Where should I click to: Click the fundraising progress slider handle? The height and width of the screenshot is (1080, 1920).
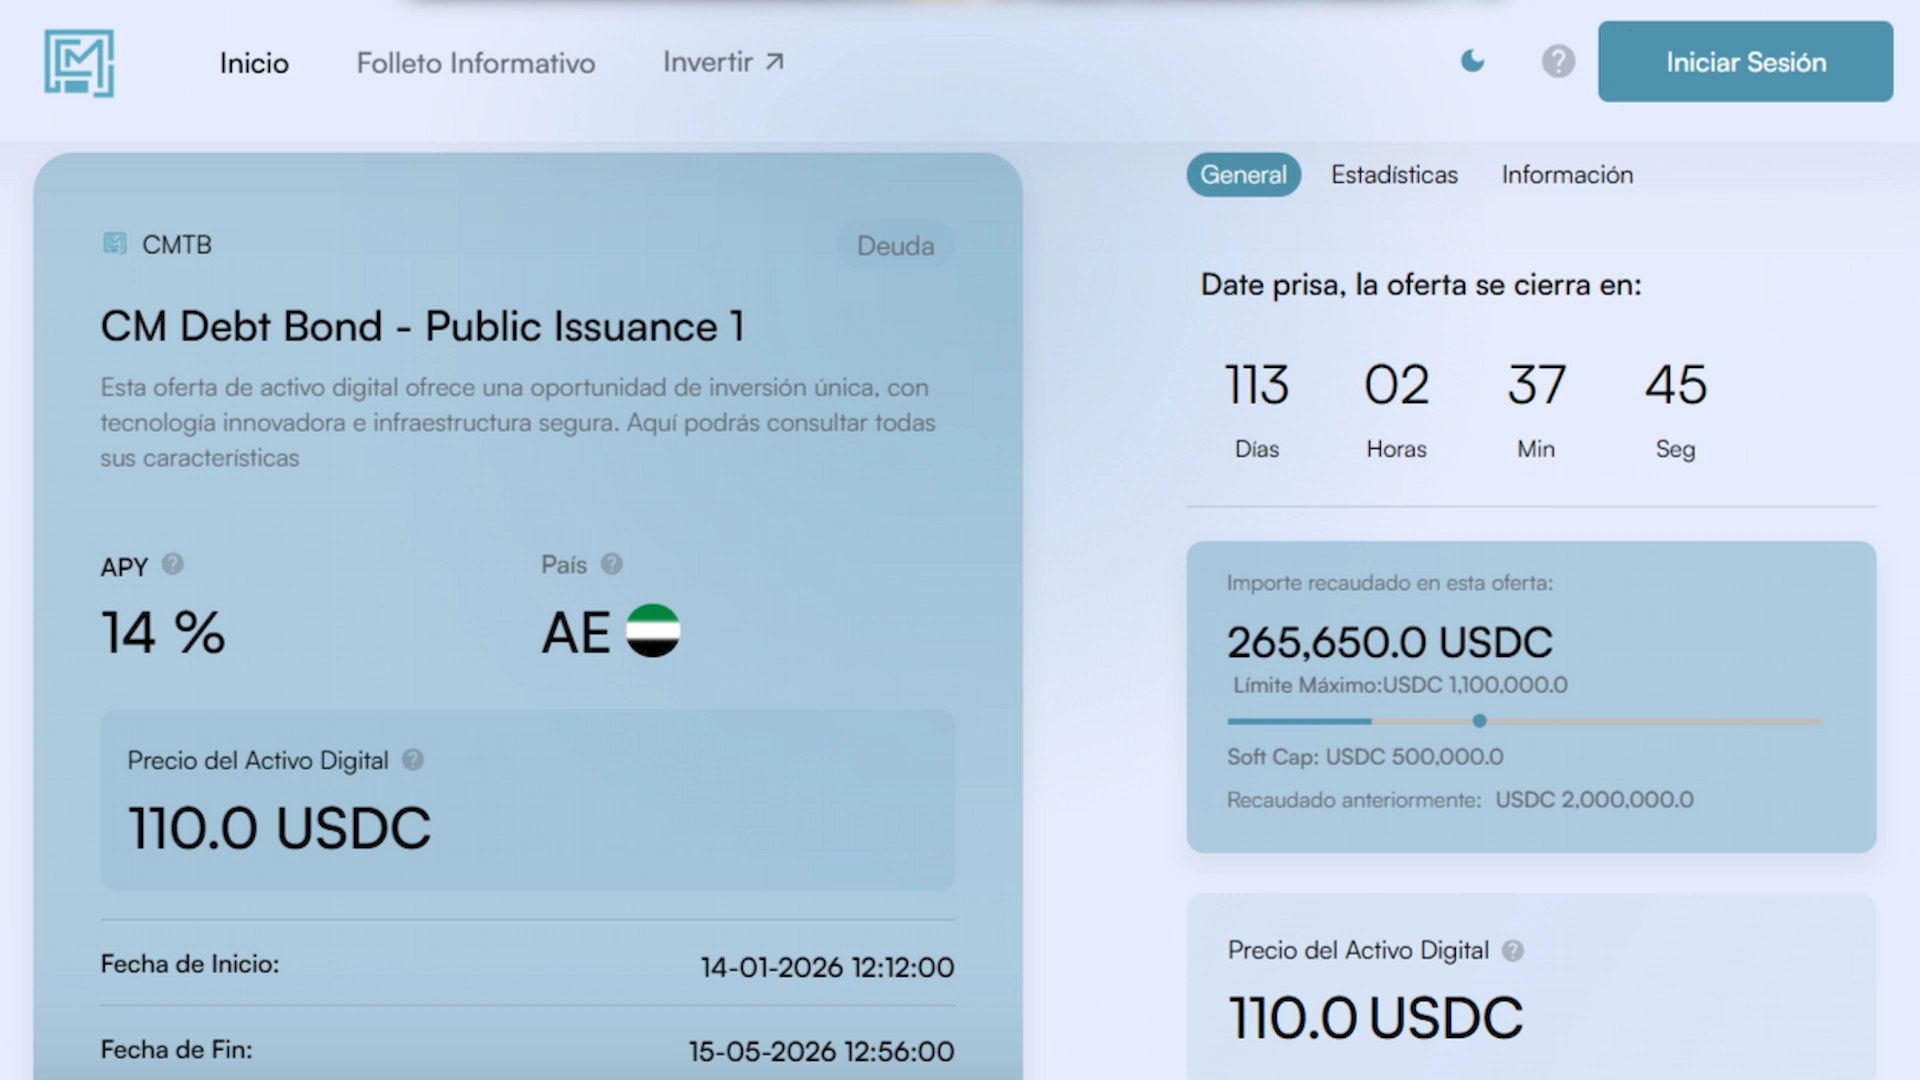(1479, 720)
